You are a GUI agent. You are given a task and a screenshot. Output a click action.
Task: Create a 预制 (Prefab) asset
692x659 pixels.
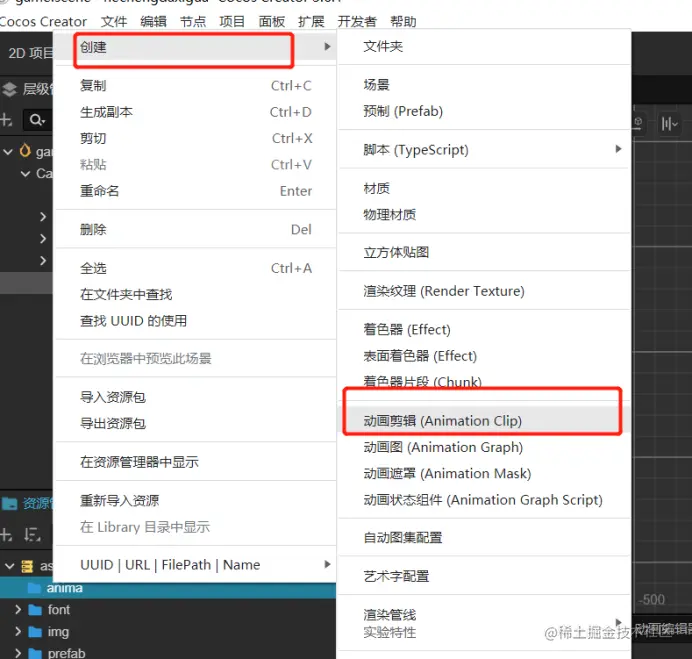tap(484, 111)
